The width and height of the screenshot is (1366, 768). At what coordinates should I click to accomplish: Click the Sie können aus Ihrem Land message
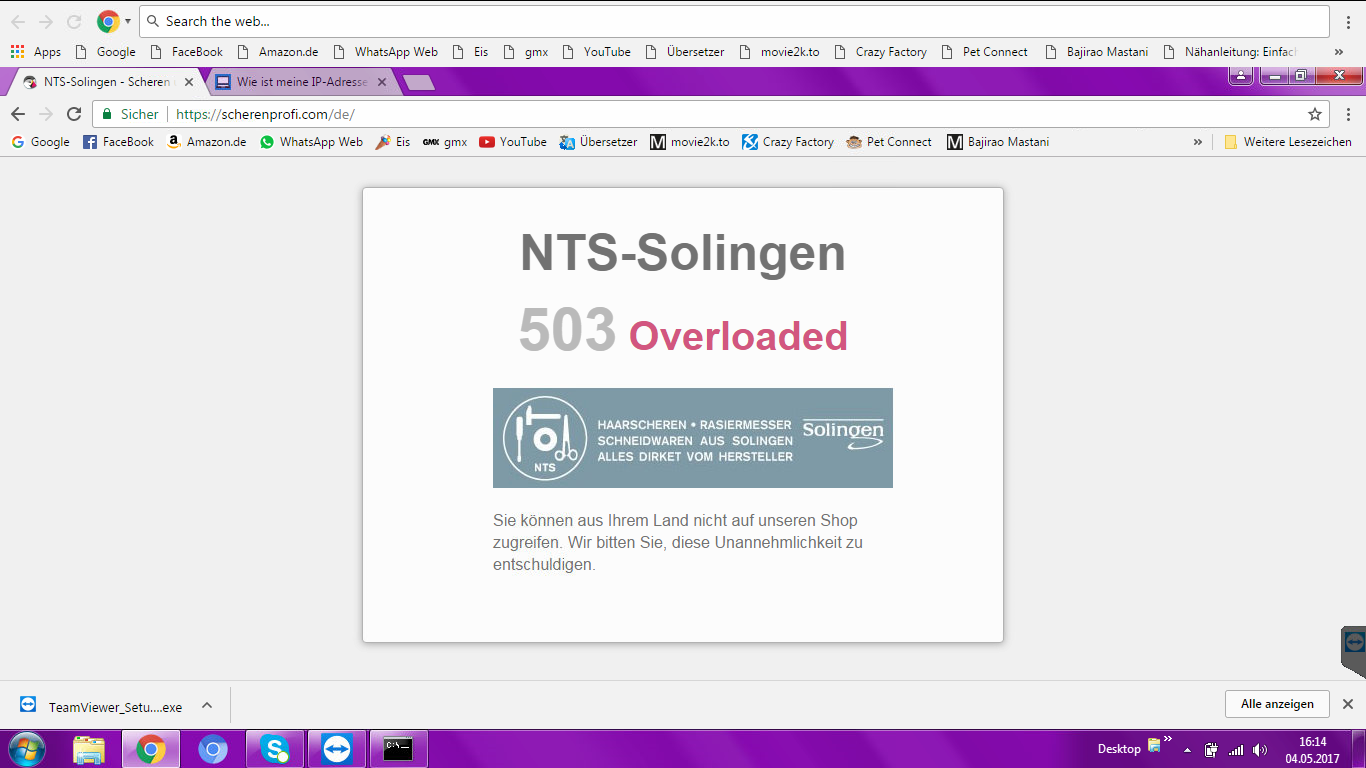pyautogui.click(x=678, y=542)
